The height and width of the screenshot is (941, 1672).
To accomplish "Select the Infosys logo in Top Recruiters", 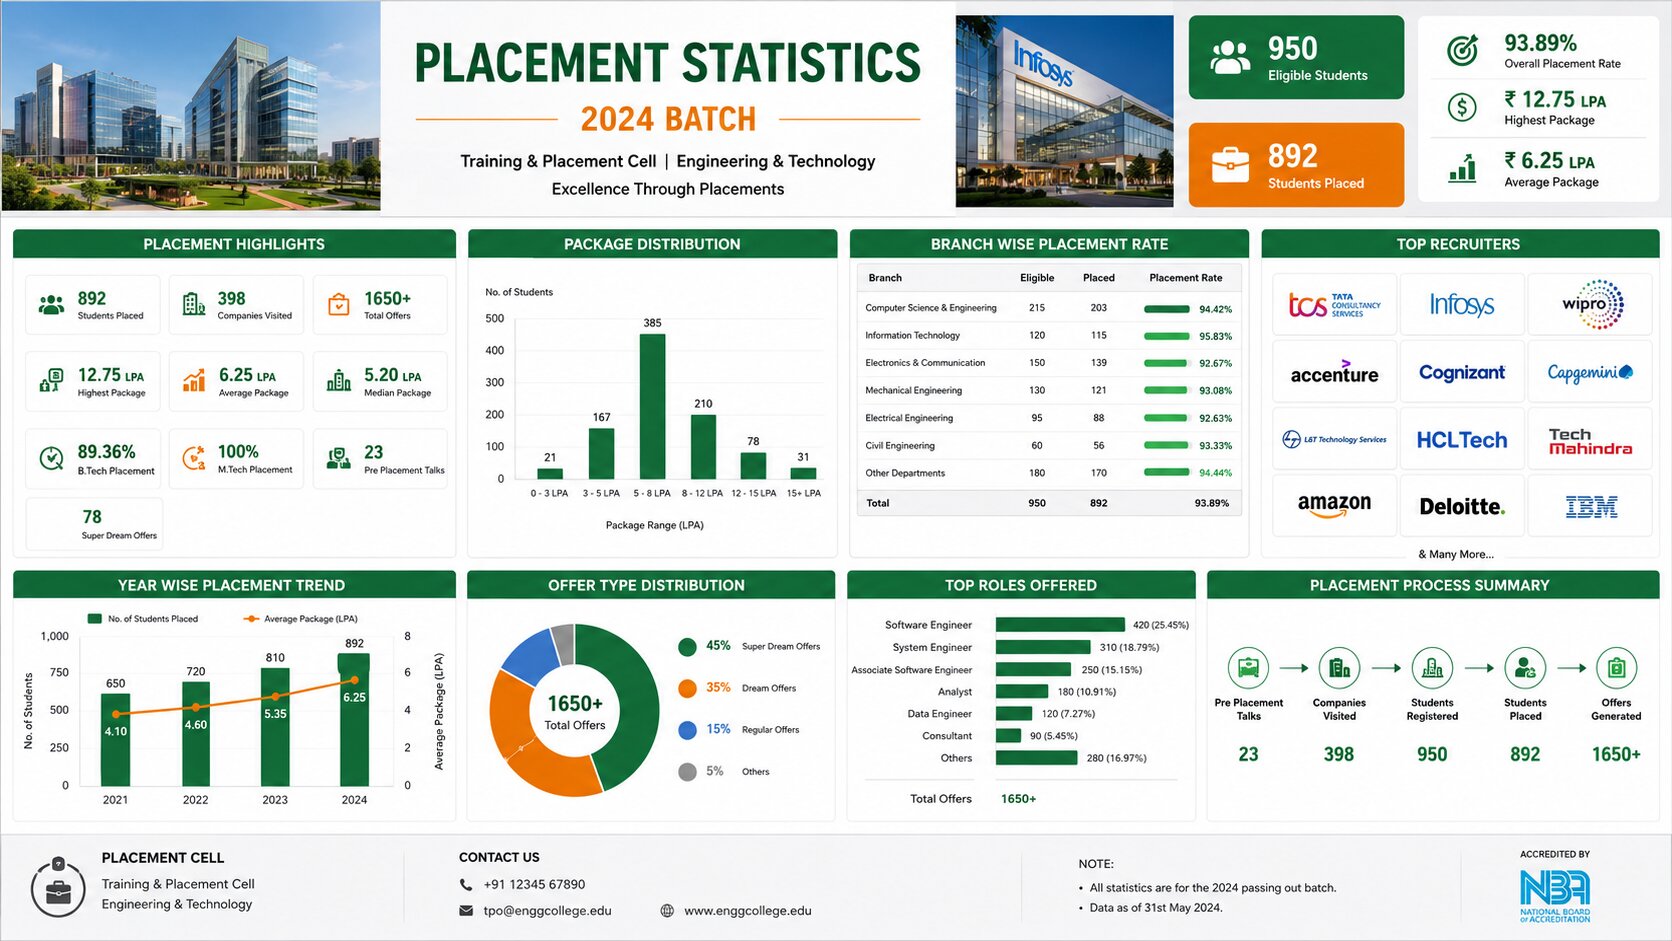I will 1462,305.
